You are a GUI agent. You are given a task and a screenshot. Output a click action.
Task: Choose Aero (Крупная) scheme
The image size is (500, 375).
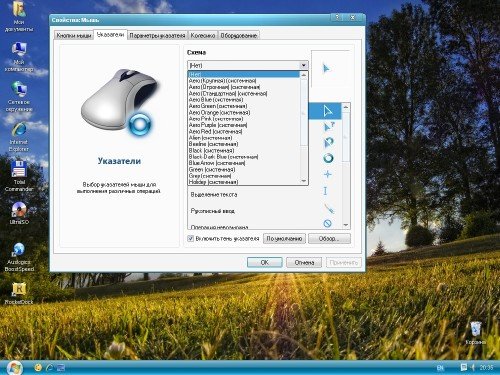[x=244, y=81]
